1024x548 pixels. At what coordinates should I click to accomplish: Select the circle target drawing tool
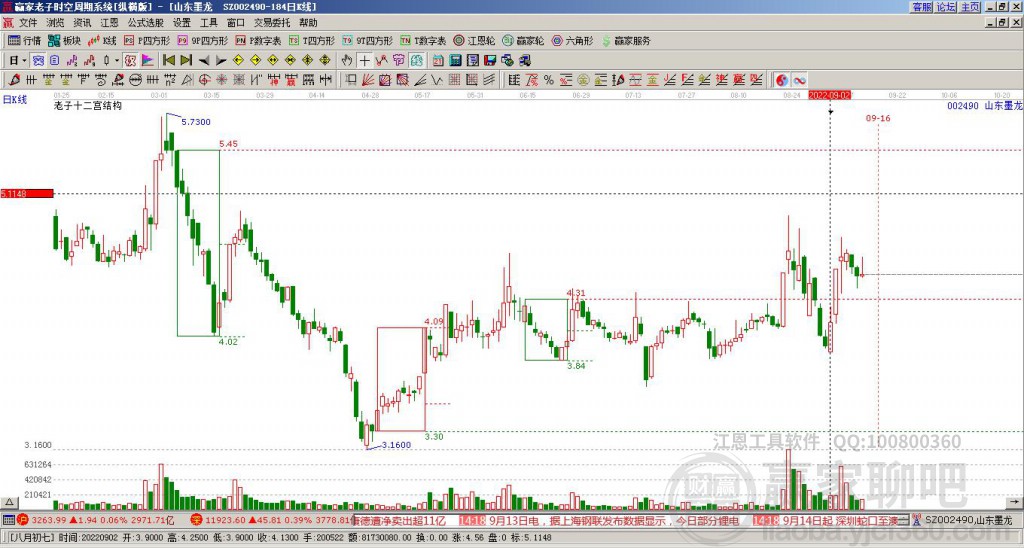coord(204,80)
